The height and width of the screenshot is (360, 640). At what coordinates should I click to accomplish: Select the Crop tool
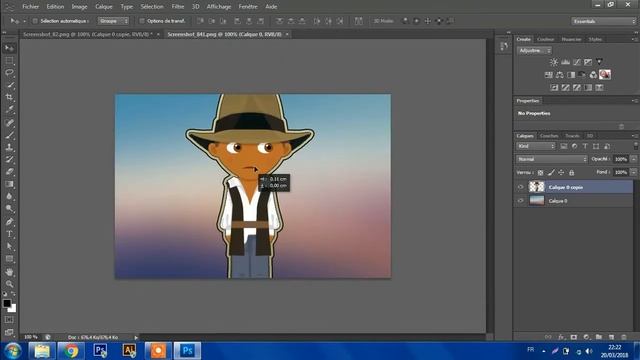9,97
